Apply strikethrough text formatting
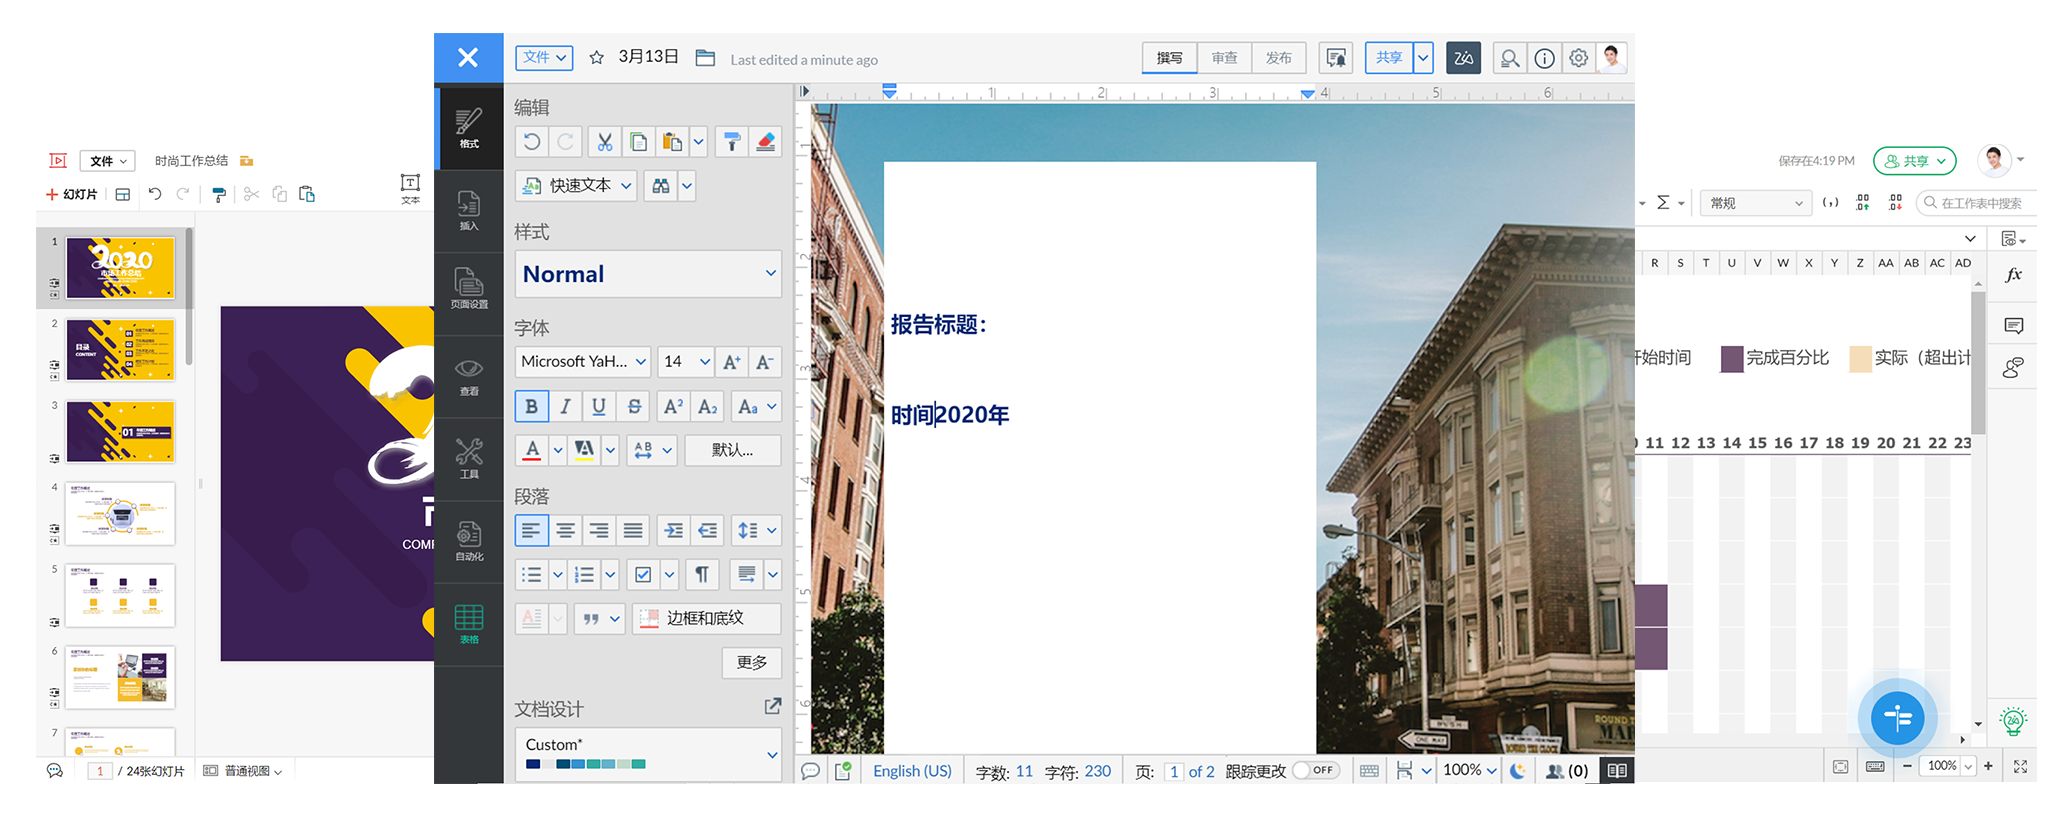 [x=634, y=406]
